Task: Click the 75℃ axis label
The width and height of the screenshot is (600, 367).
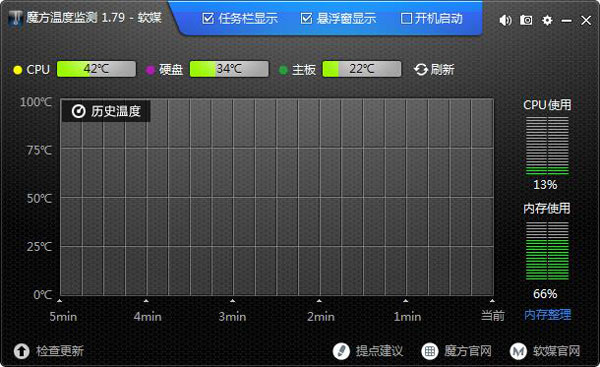Action: (x=39, y=150)
